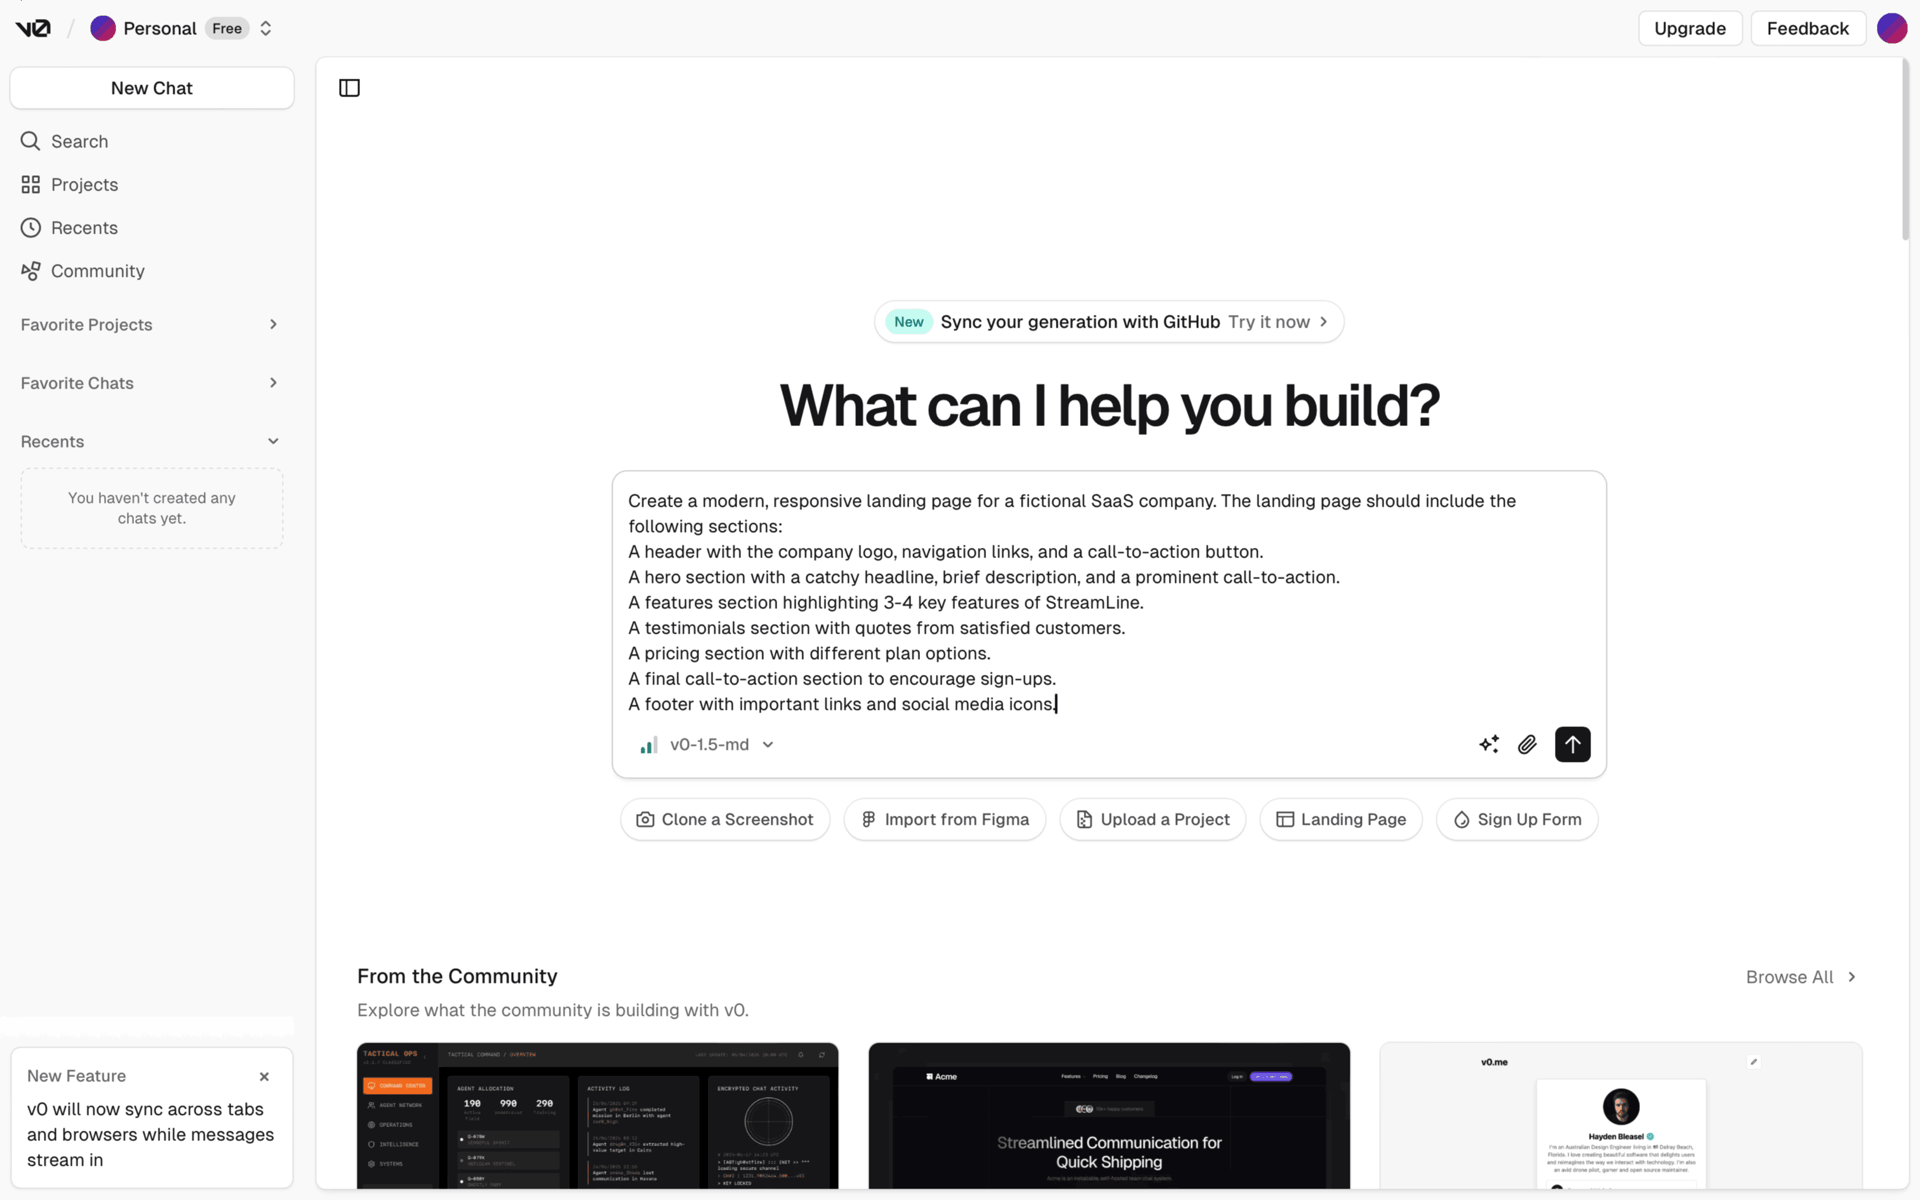Click the 'What can I help you build?' heading

click(1109, 406)
